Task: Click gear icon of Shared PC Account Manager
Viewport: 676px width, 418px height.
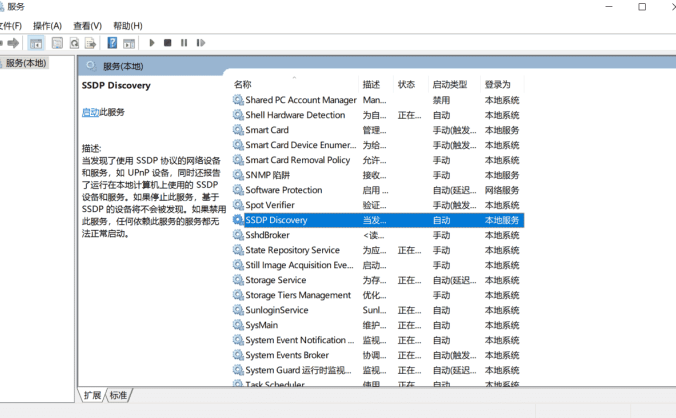Action: [238, 100]
